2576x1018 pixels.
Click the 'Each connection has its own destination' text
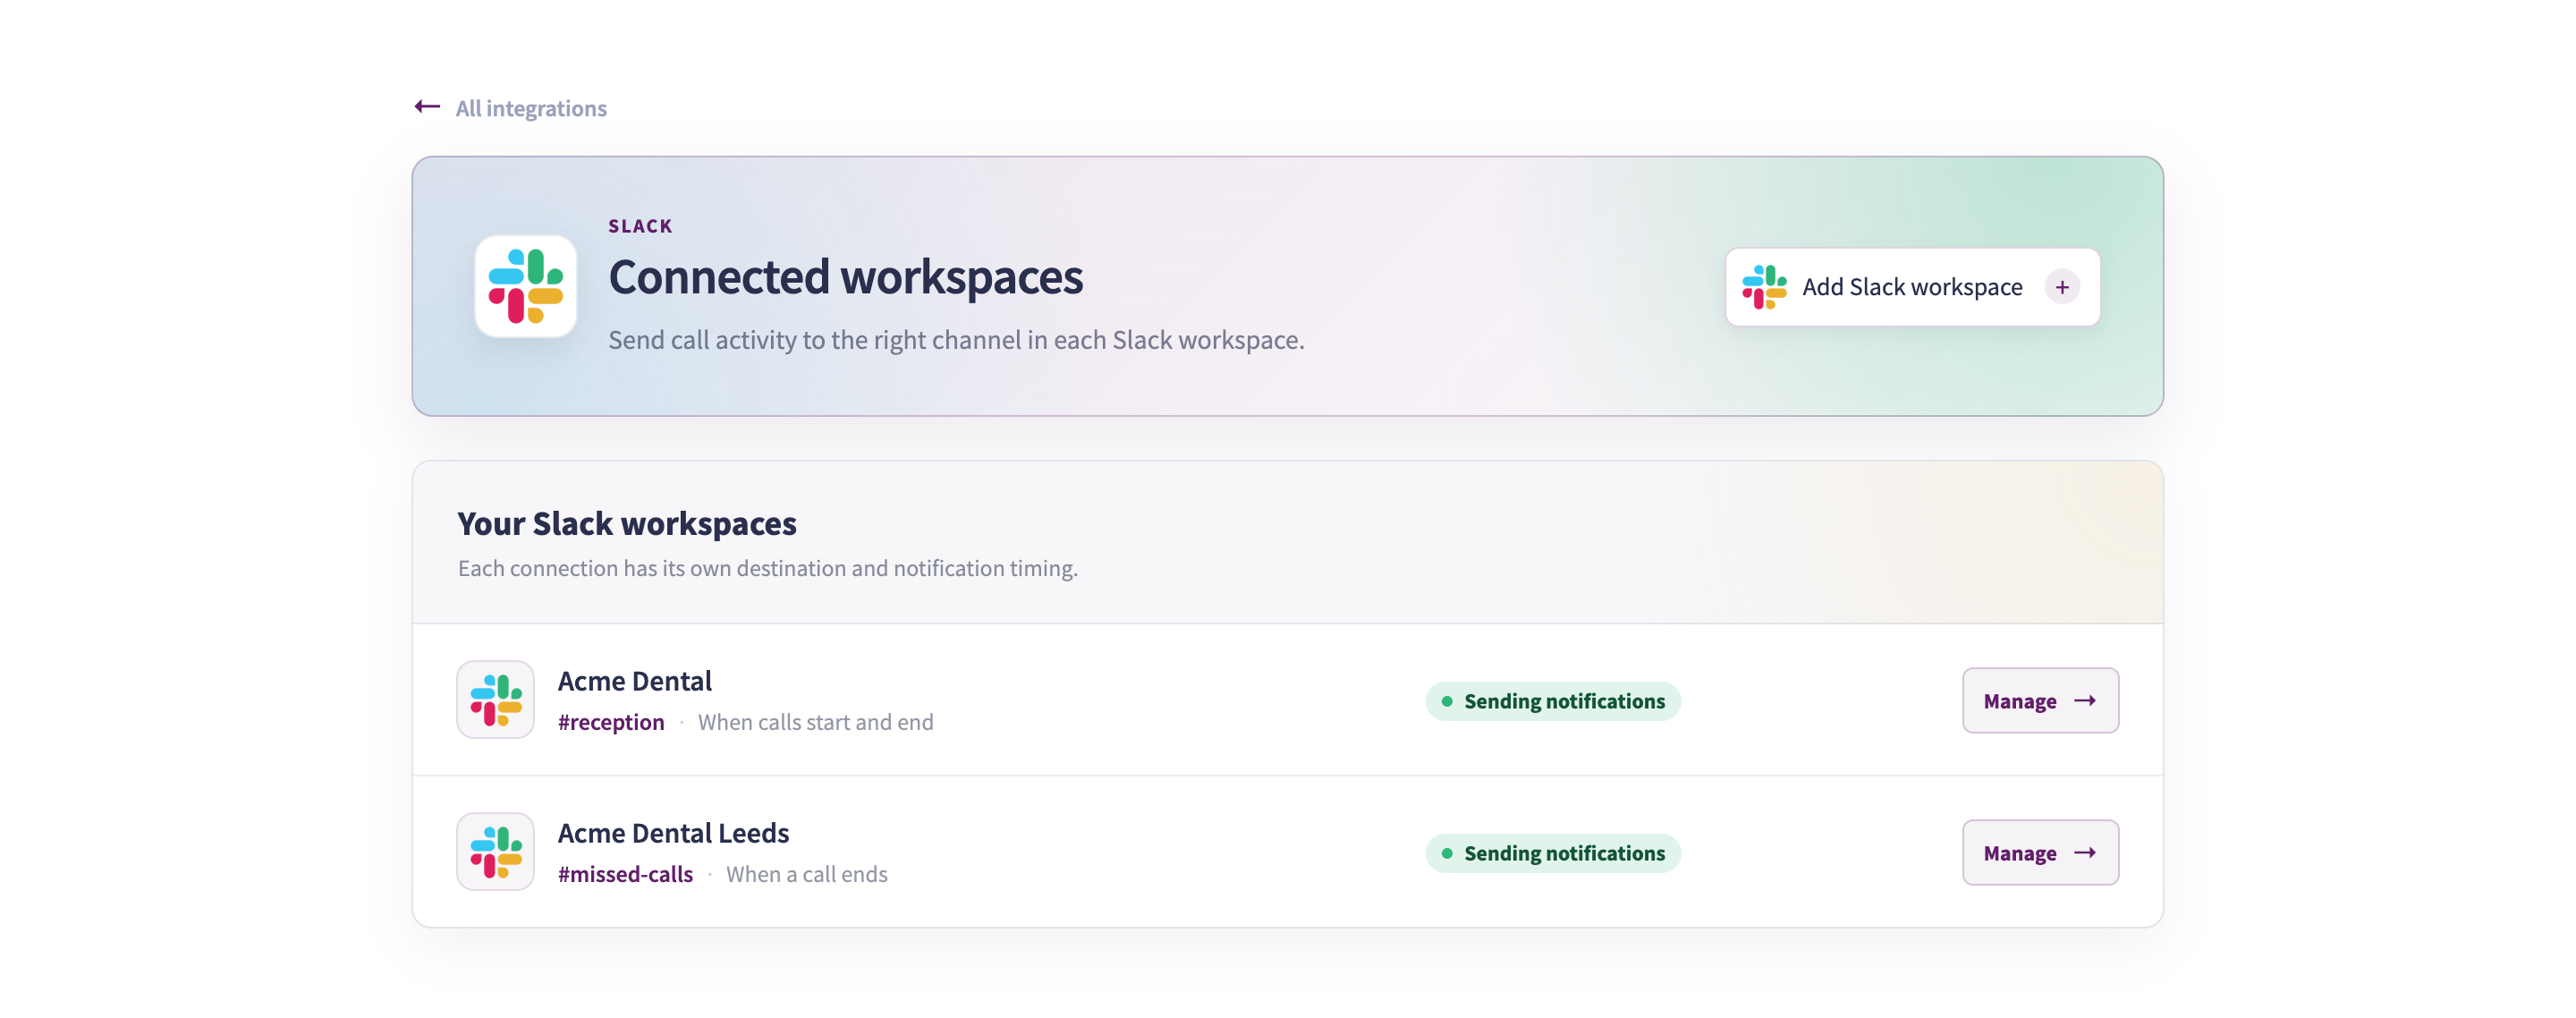pos(768,568)
